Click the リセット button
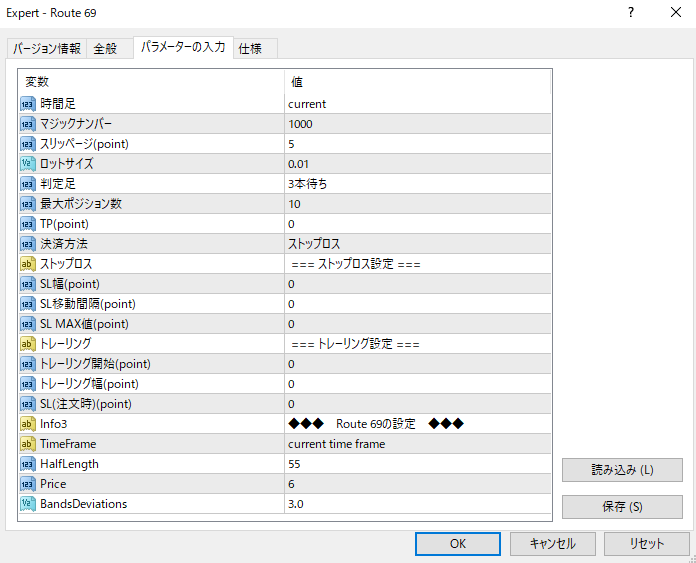 (x=647, y=544)
